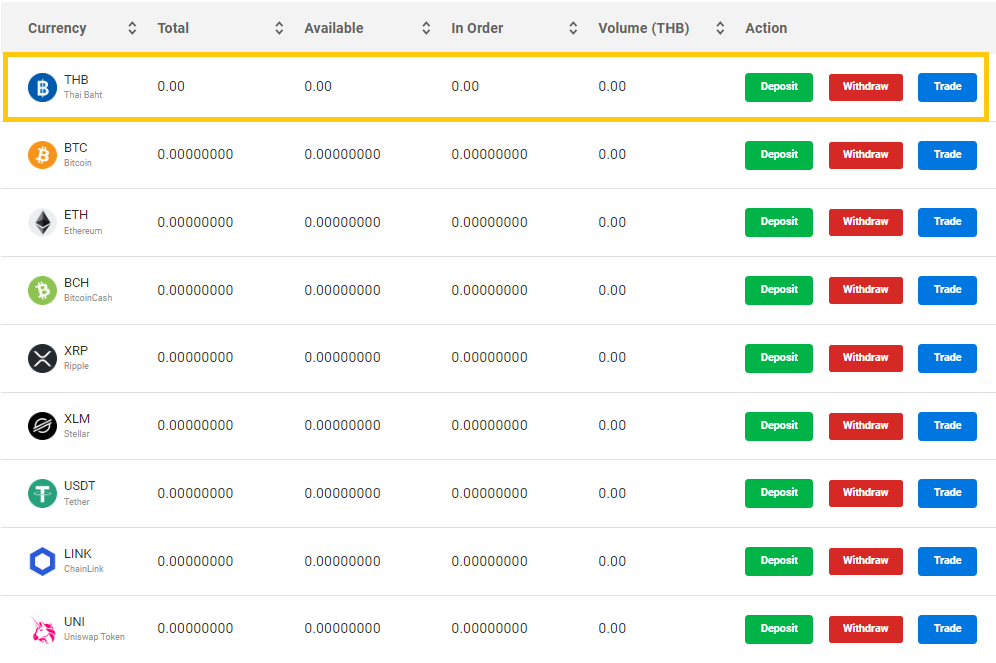The width and height of the screenshot is (996, 663).
Task: Click the orange Bitcoin BTC icon
Action: [43, 155]
